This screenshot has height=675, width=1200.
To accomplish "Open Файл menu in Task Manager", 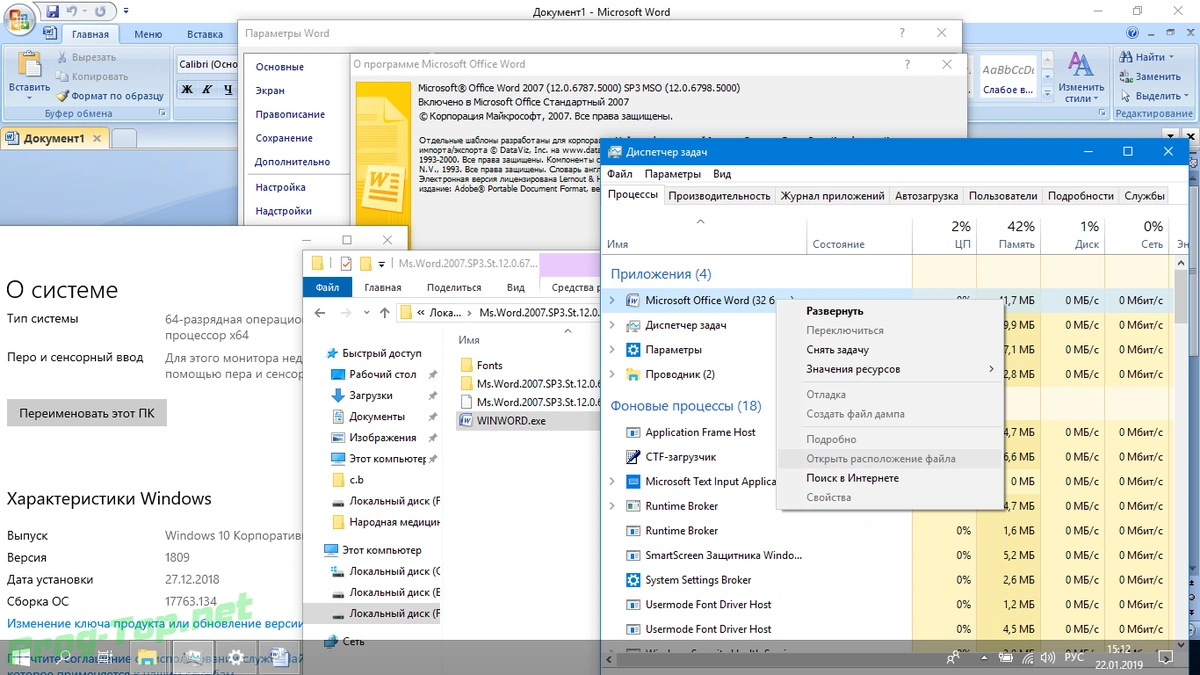I will 619,174.
